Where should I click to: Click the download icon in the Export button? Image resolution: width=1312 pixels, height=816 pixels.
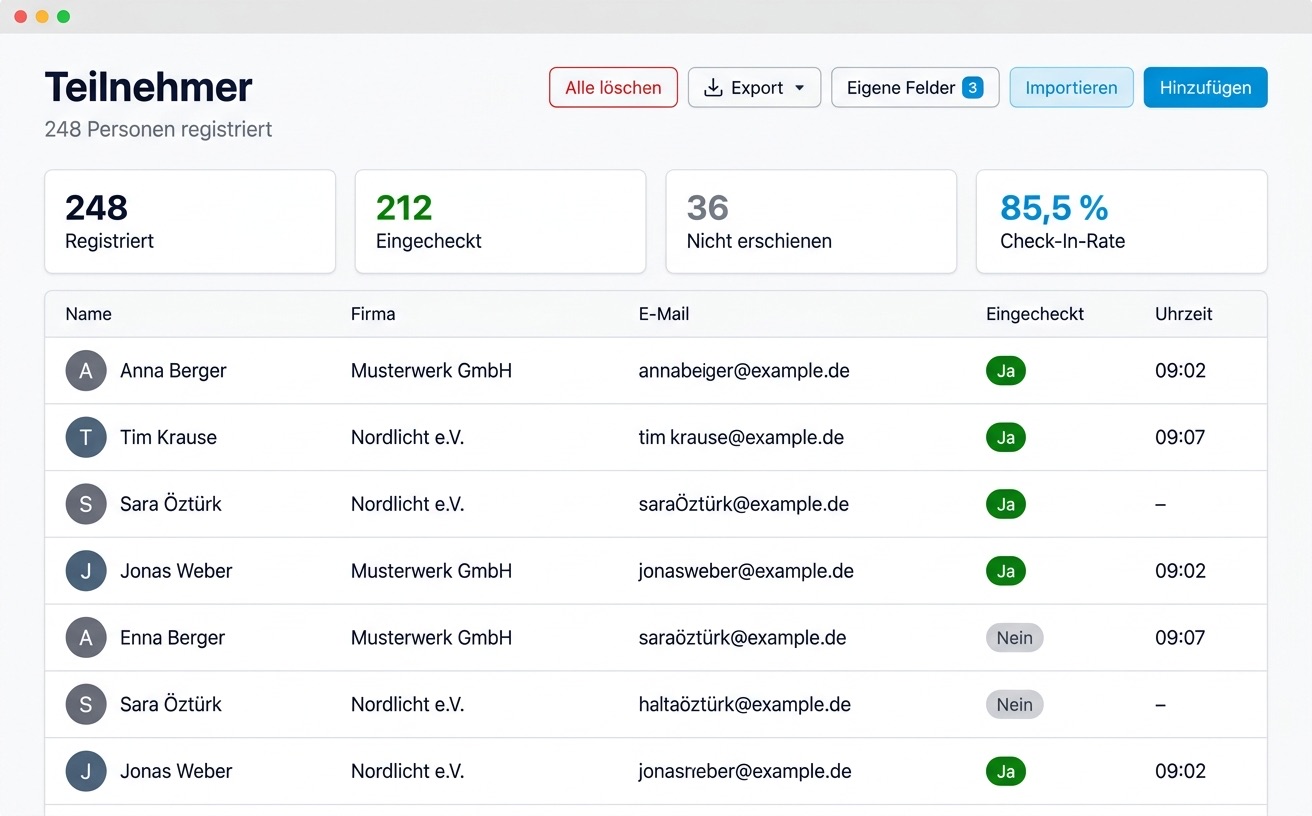[713, 88]
